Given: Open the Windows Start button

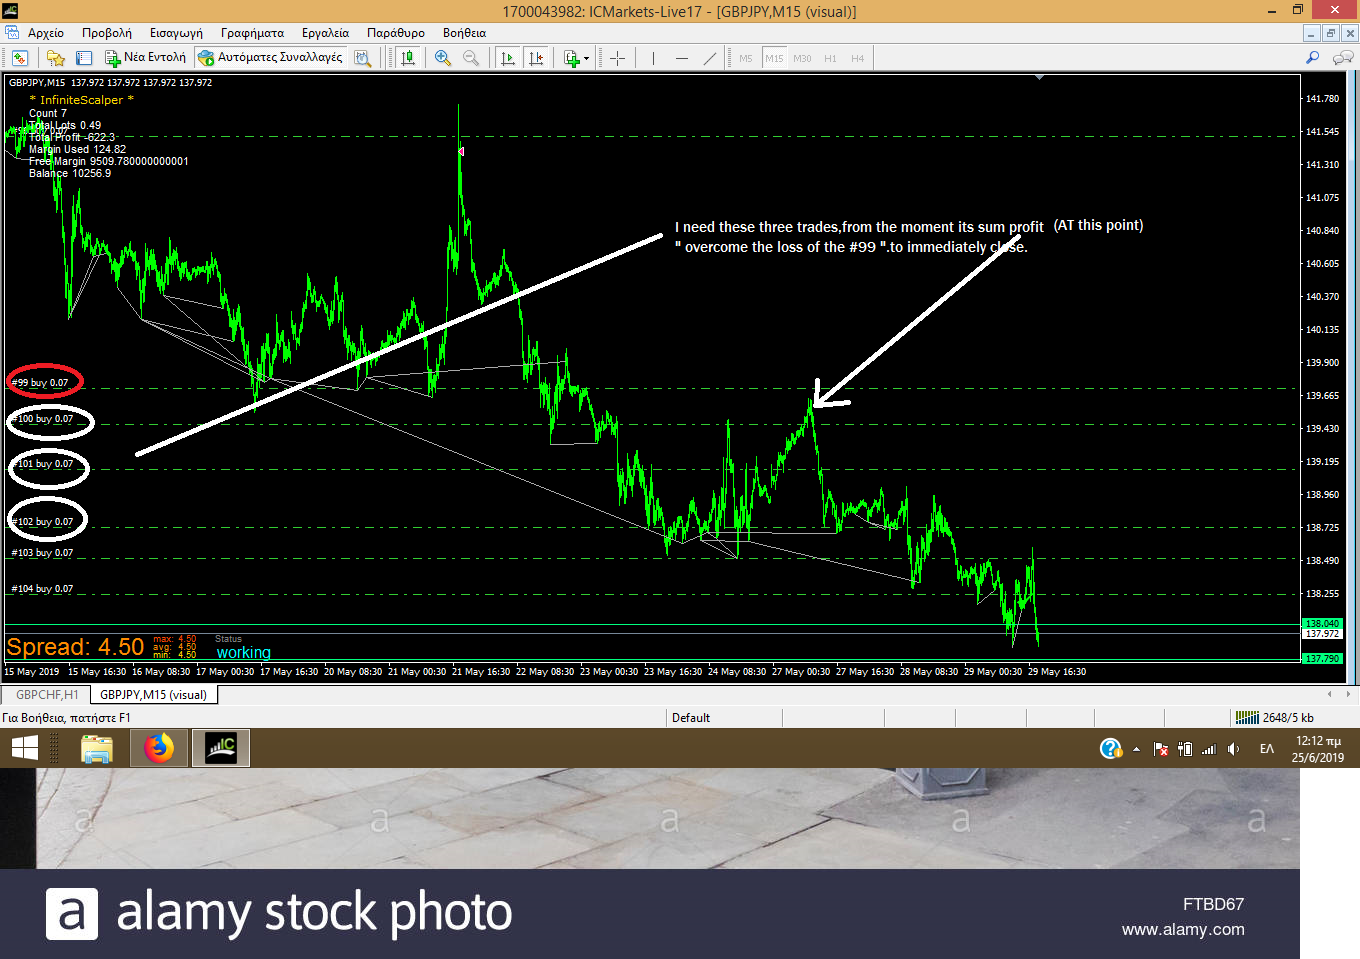Looking at the screenshot, I should coord(24,748).
